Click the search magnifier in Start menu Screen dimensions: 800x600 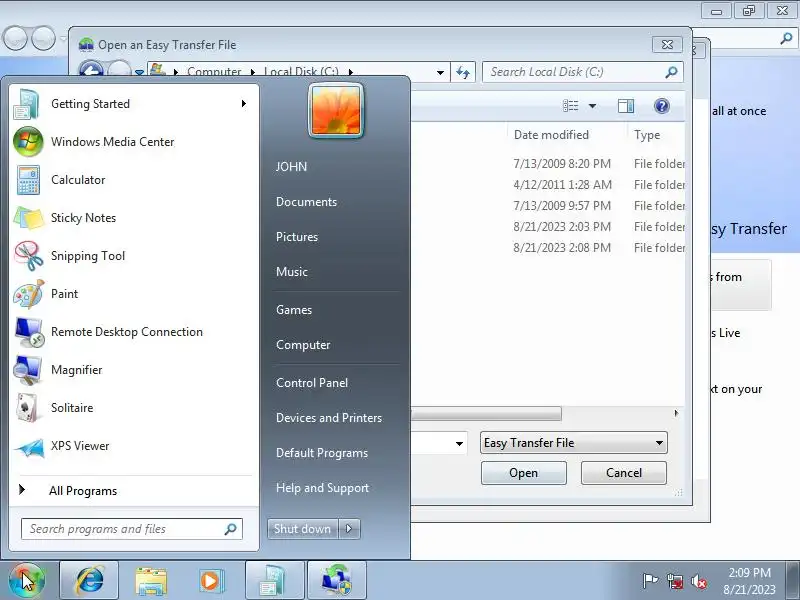coord(231,529)
